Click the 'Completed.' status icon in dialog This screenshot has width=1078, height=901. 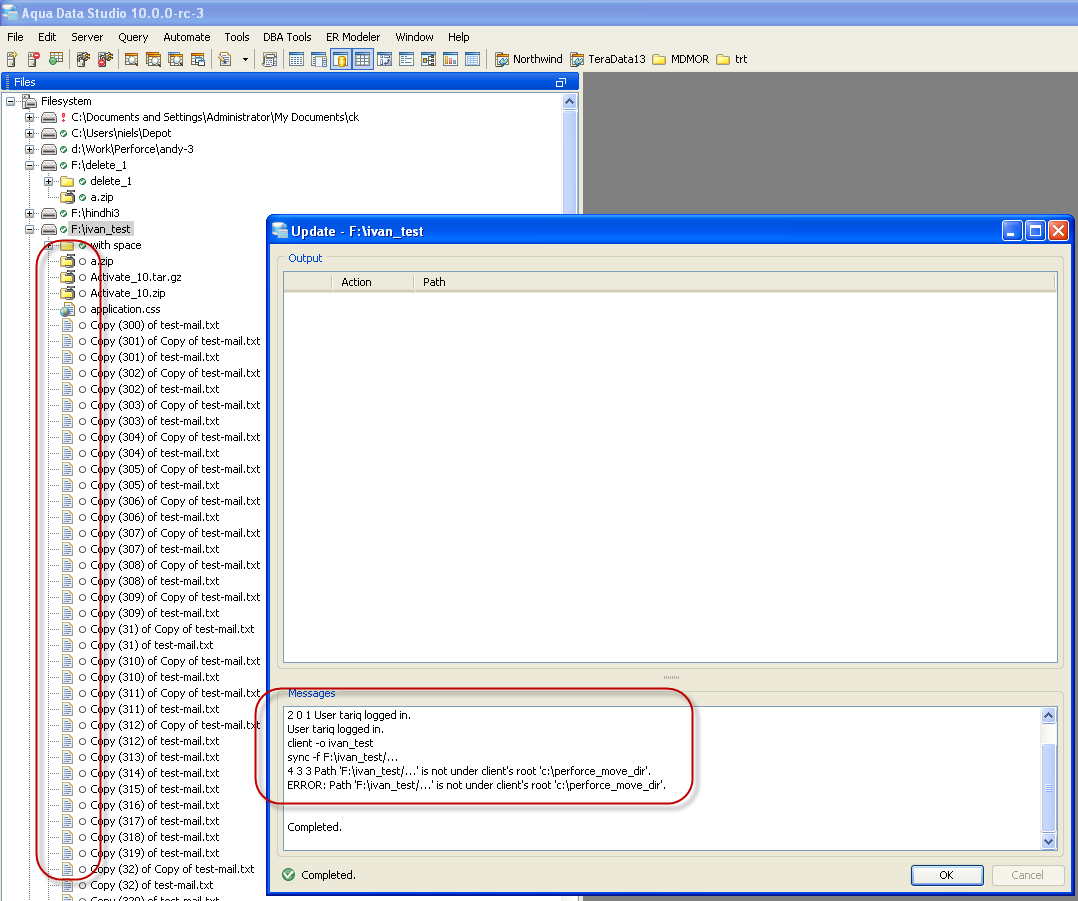tap(289, 875)
